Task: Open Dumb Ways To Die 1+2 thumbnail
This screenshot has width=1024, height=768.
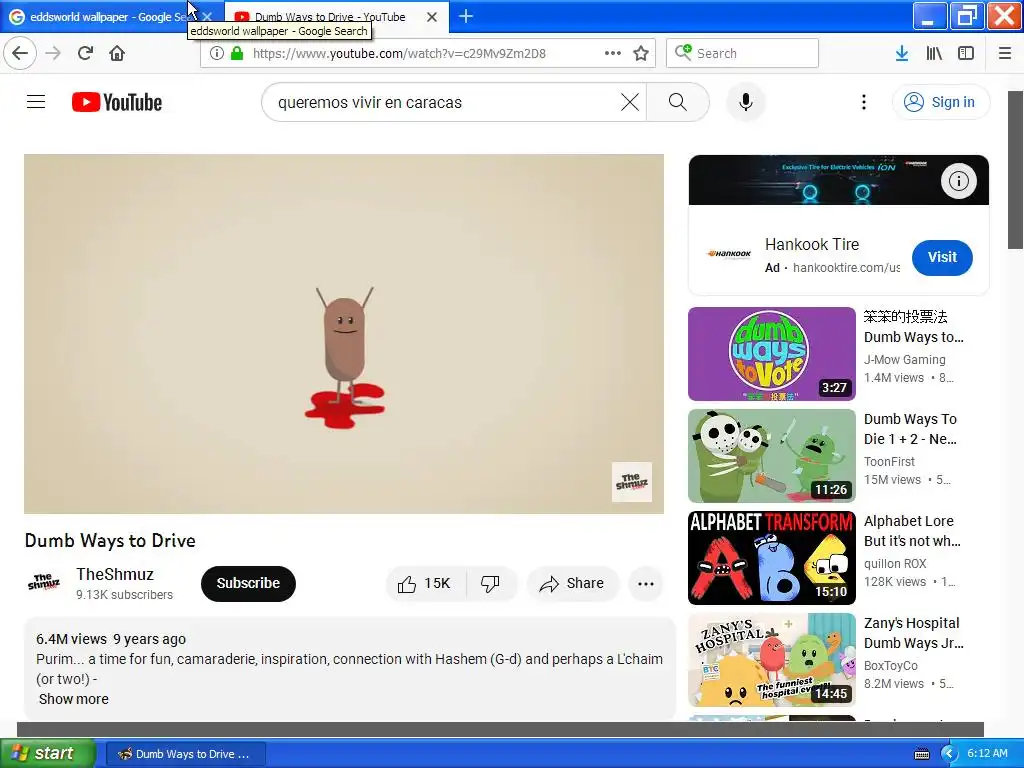Action: 771,456
